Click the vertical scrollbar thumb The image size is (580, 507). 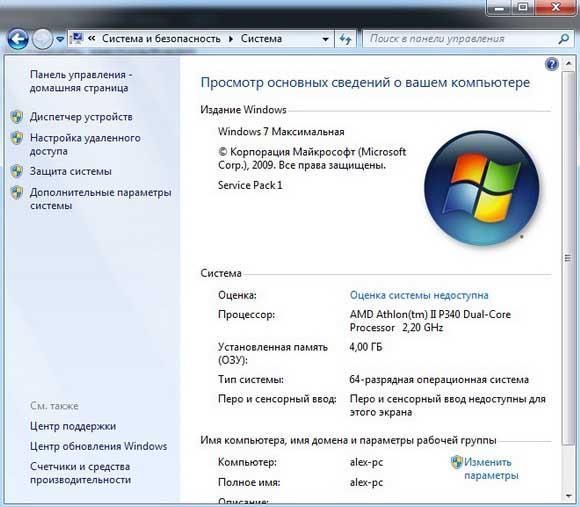click(568, 258)
